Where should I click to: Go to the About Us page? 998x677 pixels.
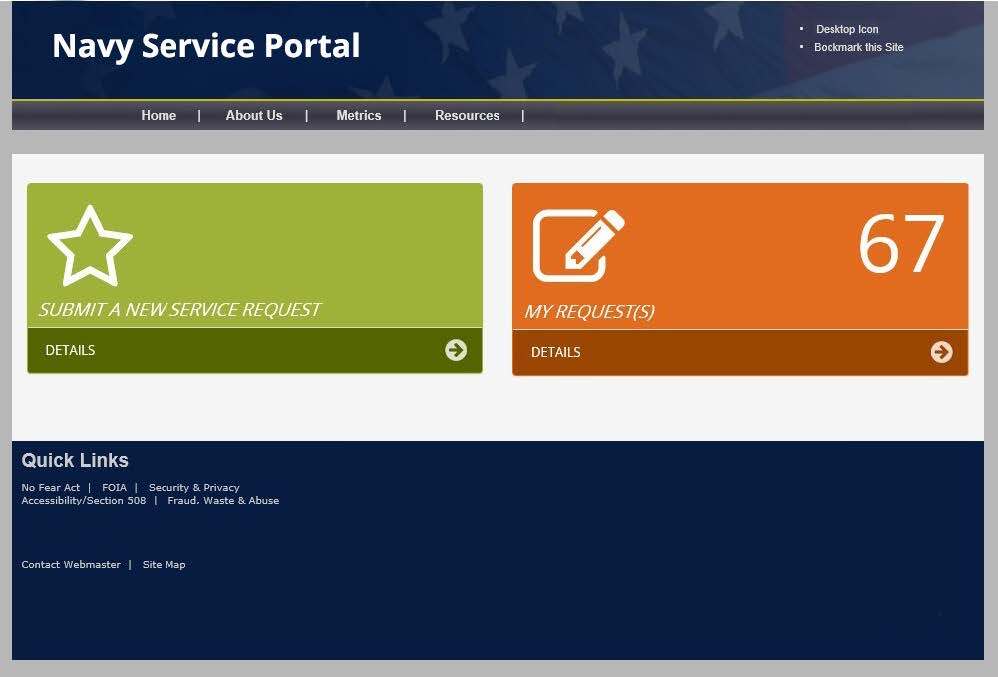(x=254, y=116)
